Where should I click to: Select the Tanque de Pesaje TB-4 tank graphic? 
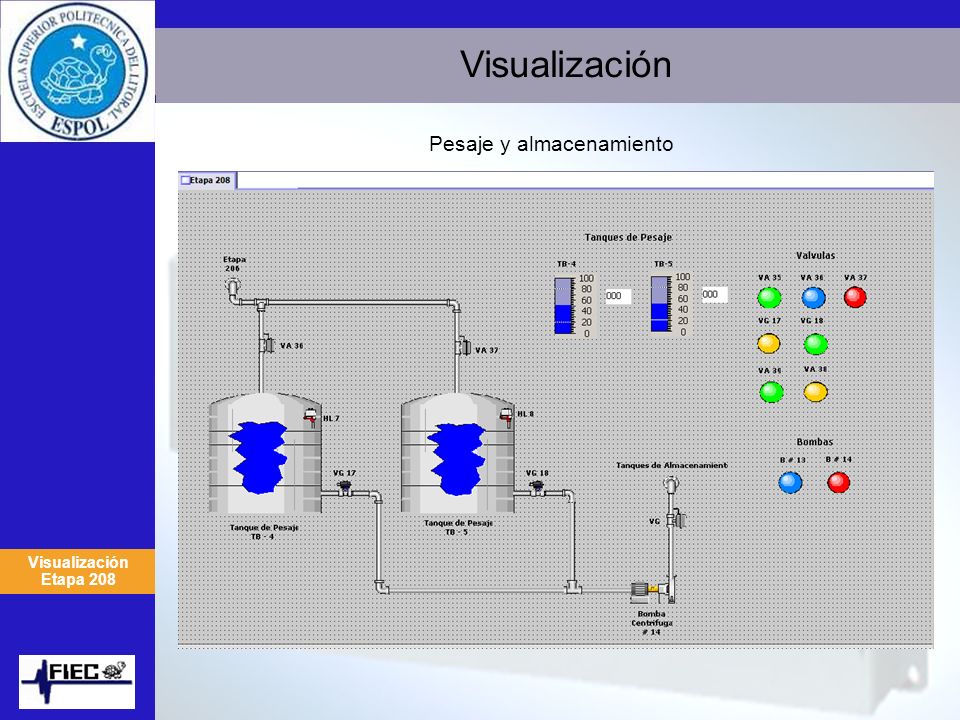[x=264, y=453]
